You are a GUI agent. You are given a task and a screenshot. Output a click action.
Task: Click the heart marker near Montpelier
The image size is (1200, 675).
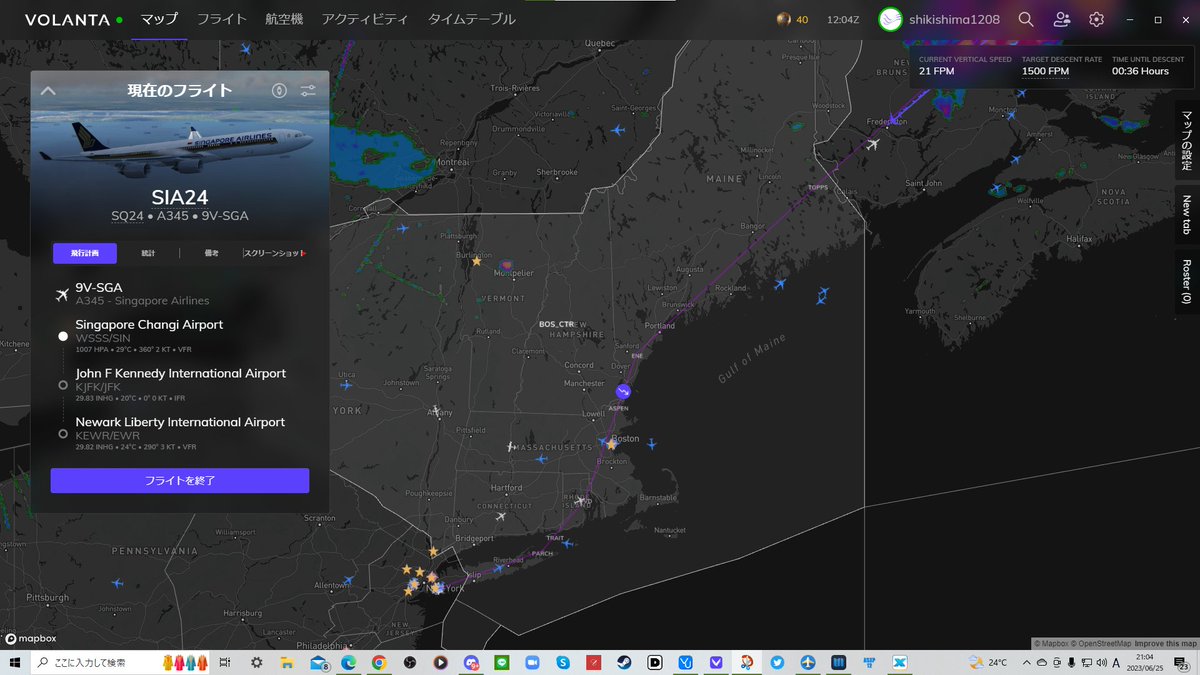[x=505, y=265]
